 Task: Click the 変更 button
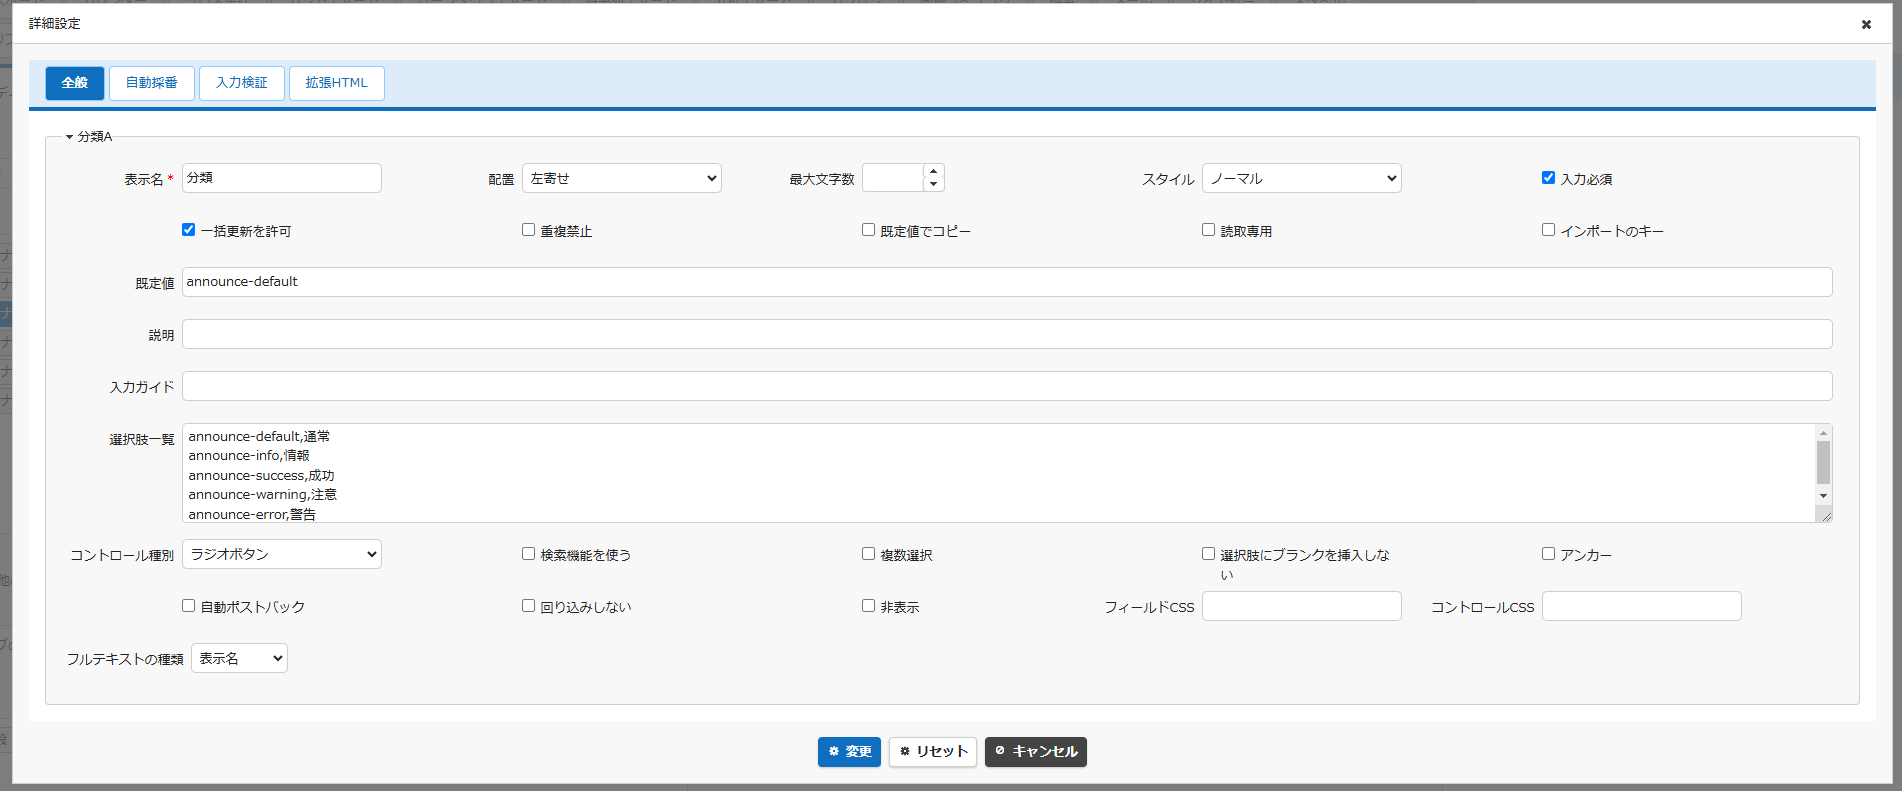click(x=849, y=752)
